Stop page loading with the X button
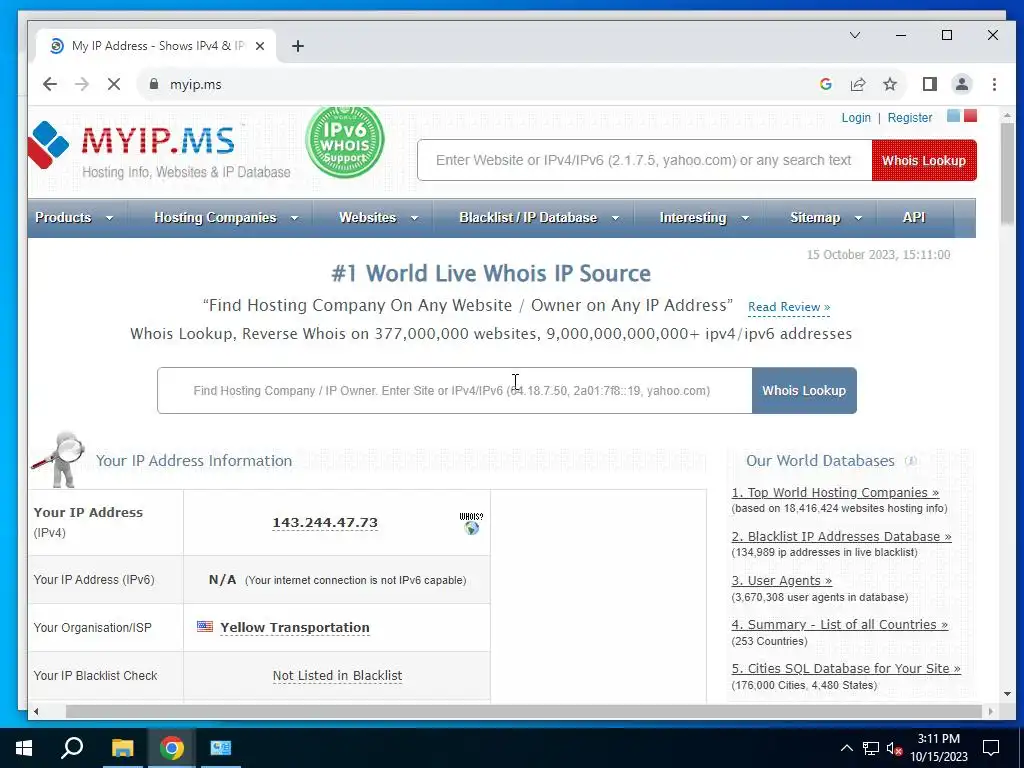The height and width of the screenshot is (768, 1024). (x=114, y=84)
